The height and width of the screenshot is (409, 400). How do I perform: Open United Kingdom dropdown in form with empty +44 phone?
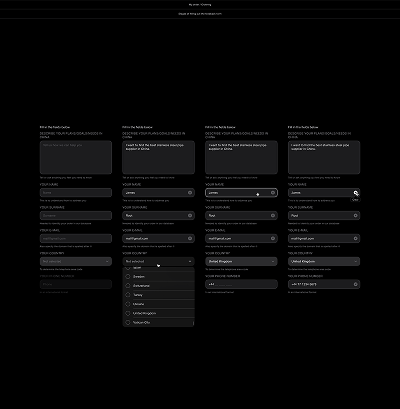pyautogui.click(x=241, y=261)
